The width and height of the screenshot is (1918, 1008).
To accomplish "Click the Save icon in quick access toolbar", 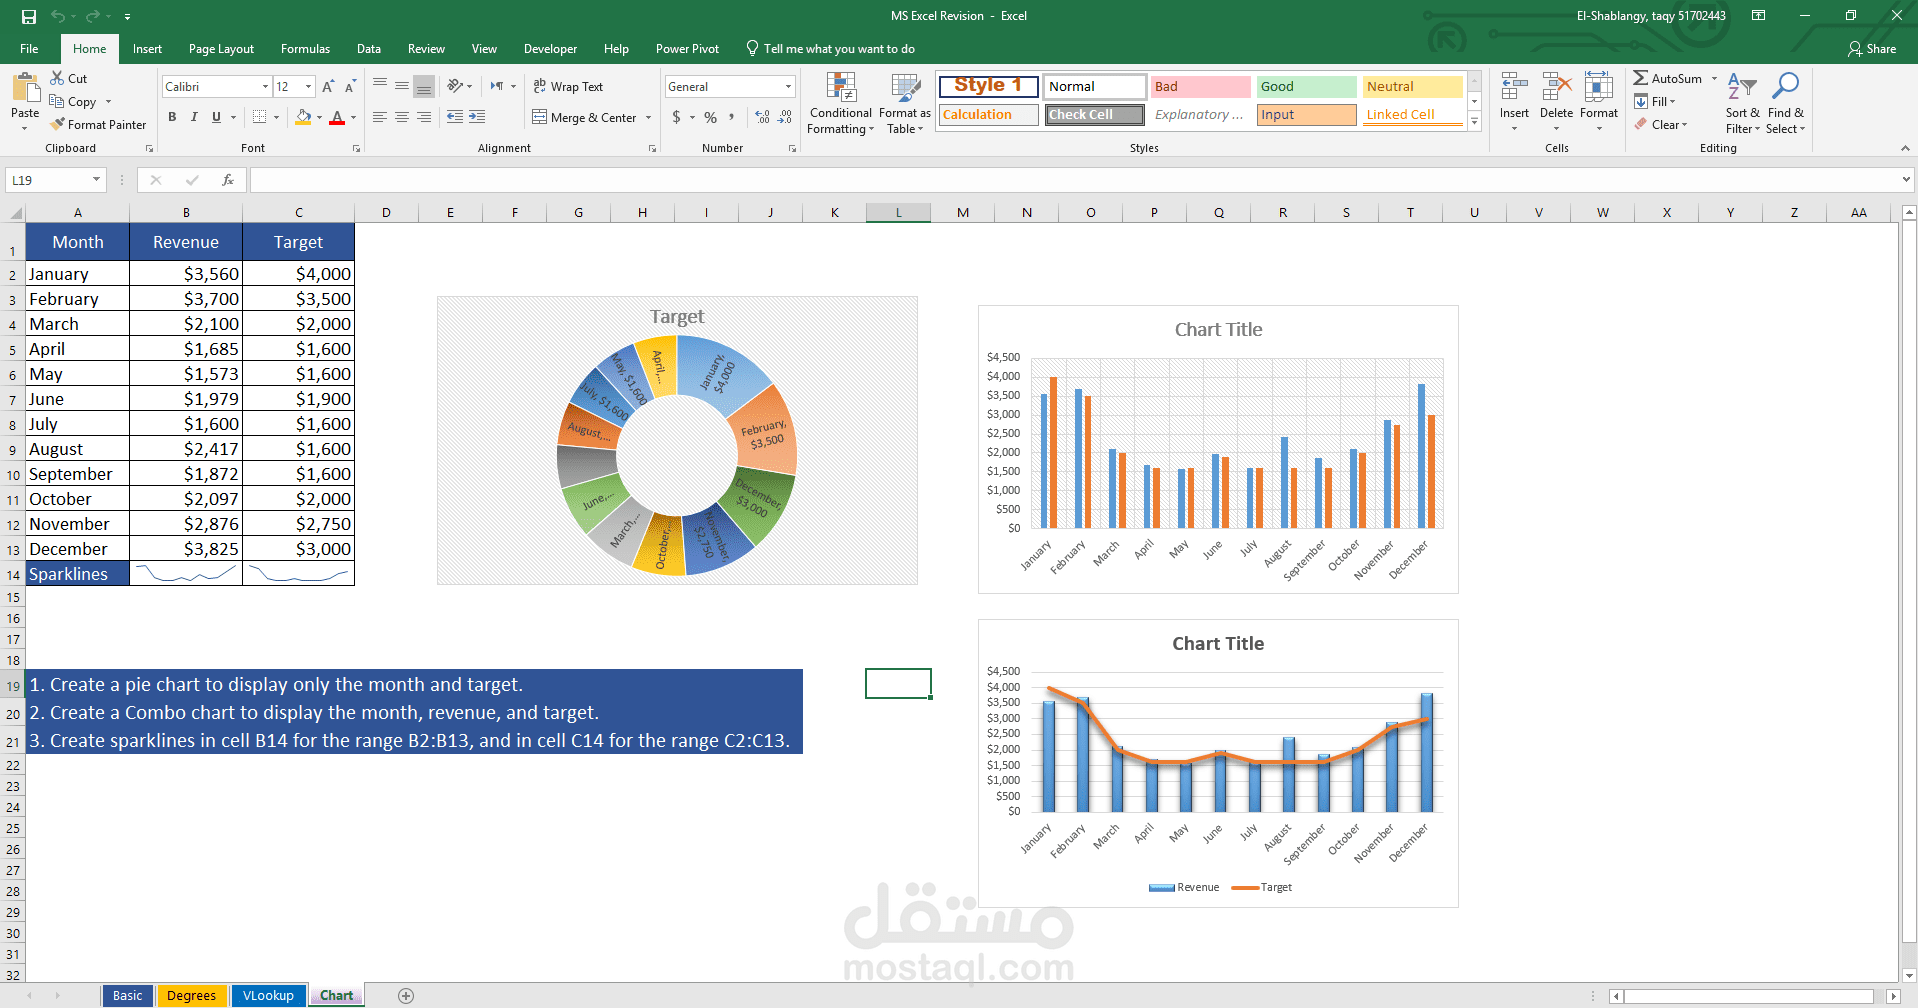I will coord(29,16).
